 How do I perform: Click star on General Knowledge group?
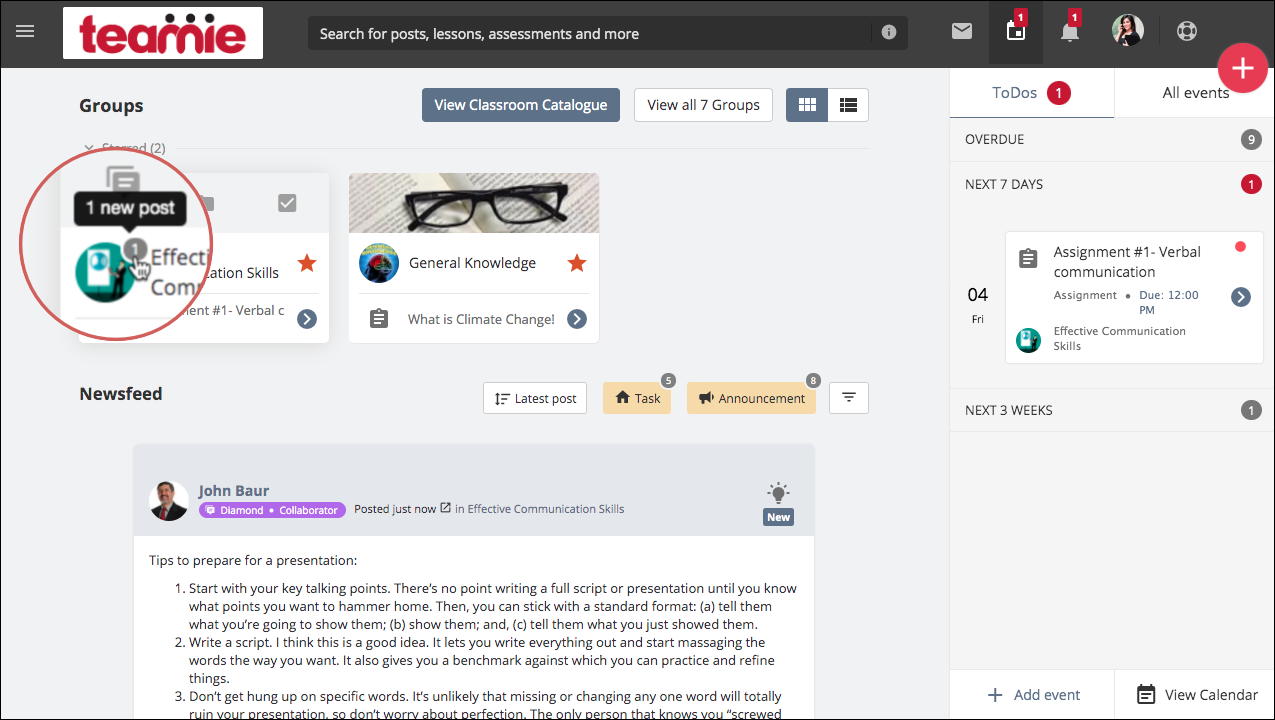tap(576, 263)
